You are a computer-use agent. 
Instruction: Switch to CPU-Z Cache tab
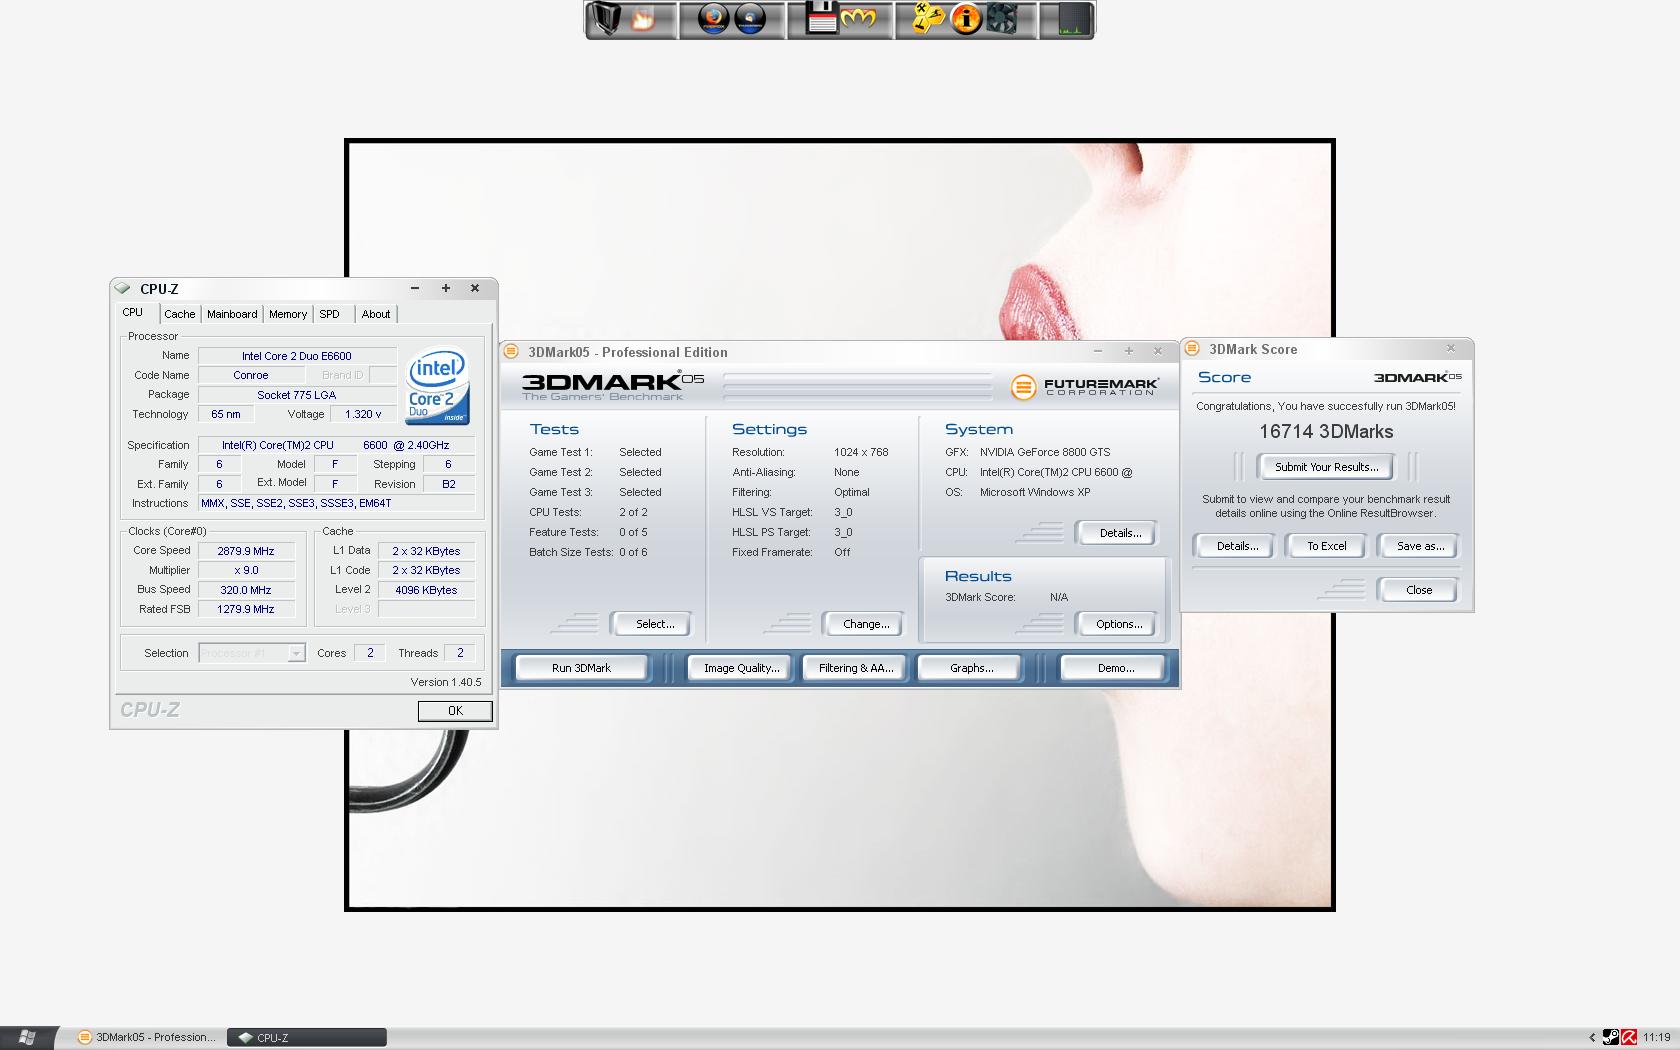click(180, 314)
